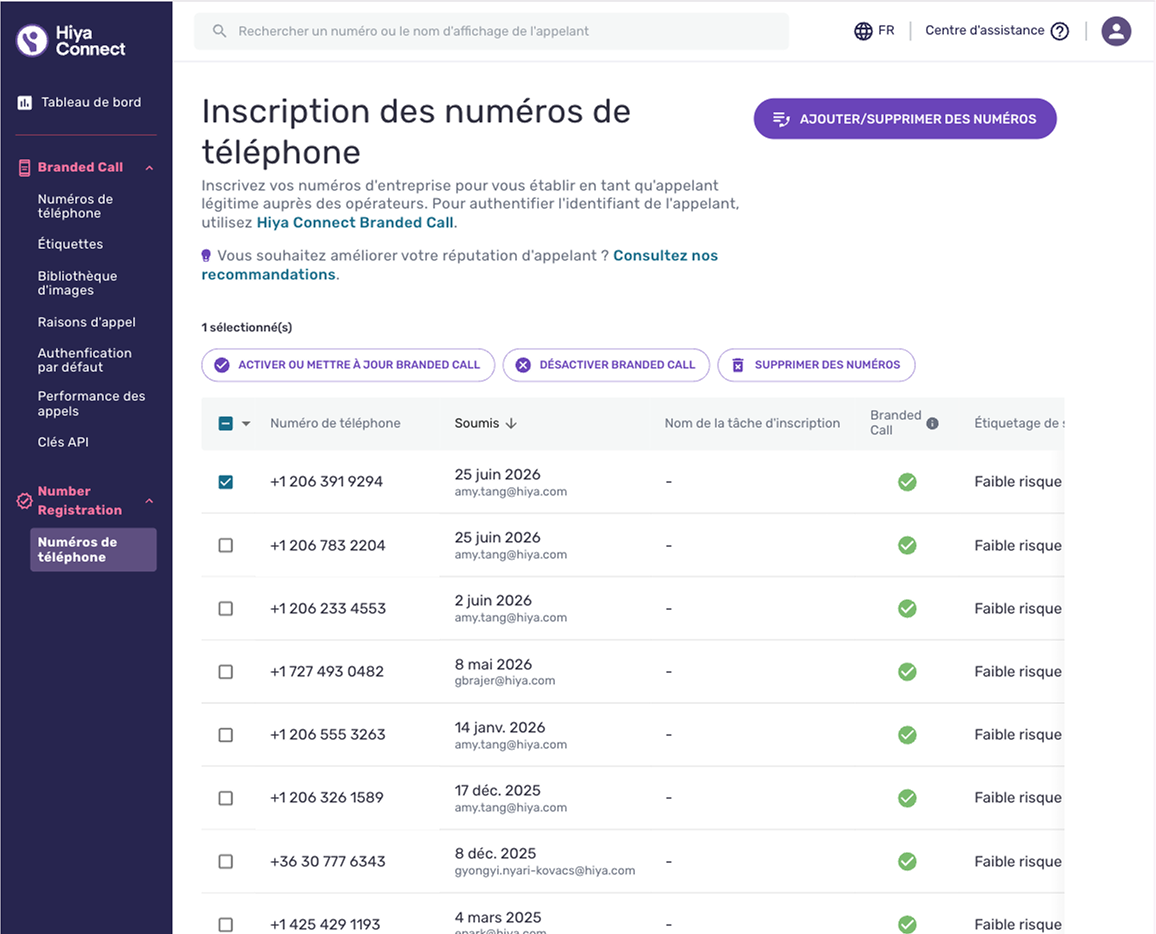
Task: Open Étiquettes in the sidebar
Action: pos(70,244)
